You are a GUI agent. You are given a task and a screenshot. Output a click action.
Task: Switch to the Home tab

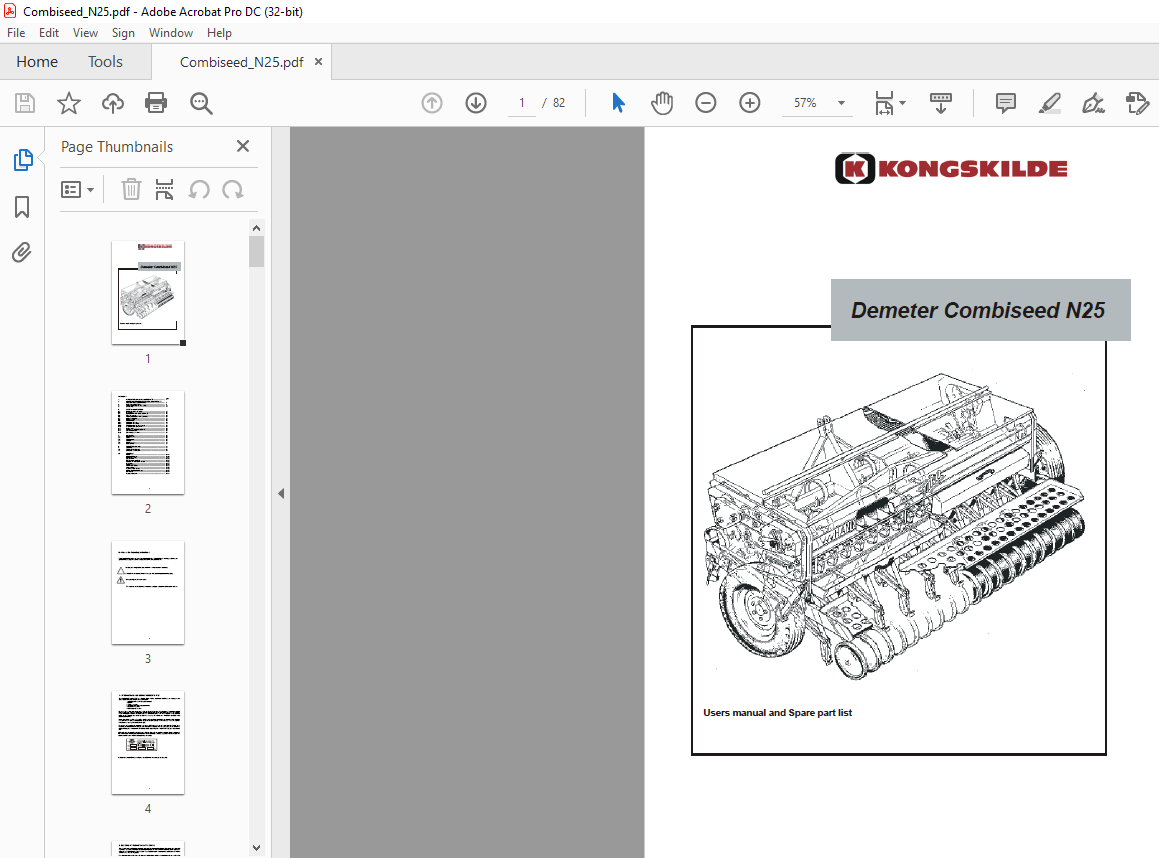click(37, 62)
